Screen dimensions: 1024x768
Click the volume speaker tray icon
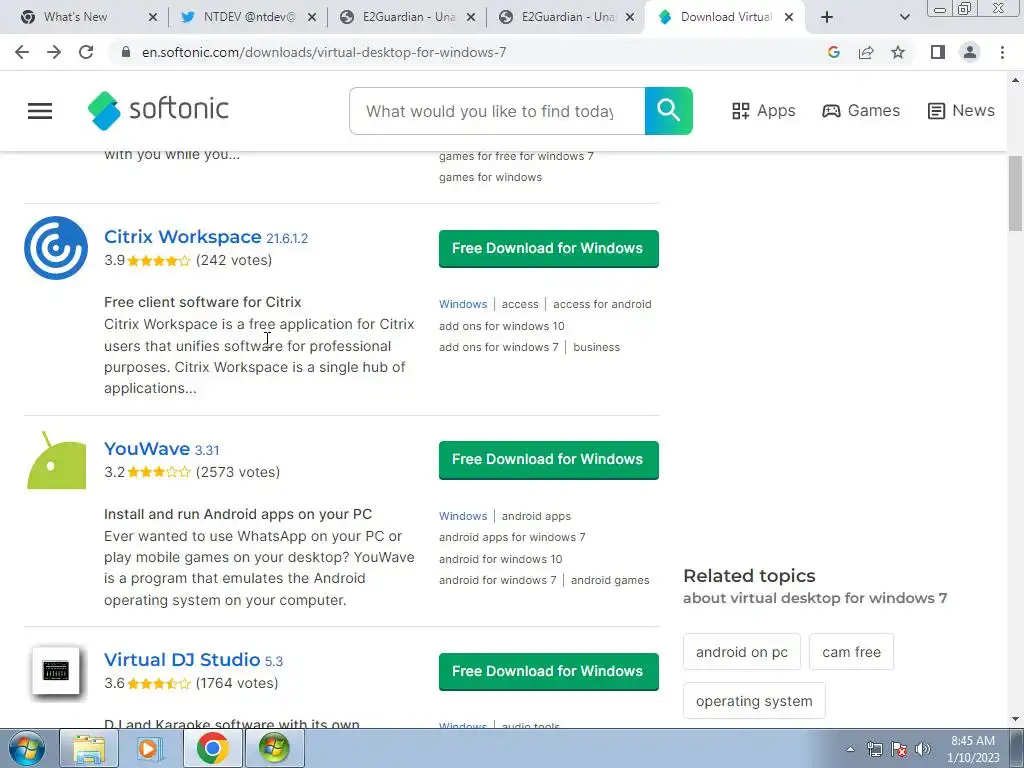coord(923,749)
